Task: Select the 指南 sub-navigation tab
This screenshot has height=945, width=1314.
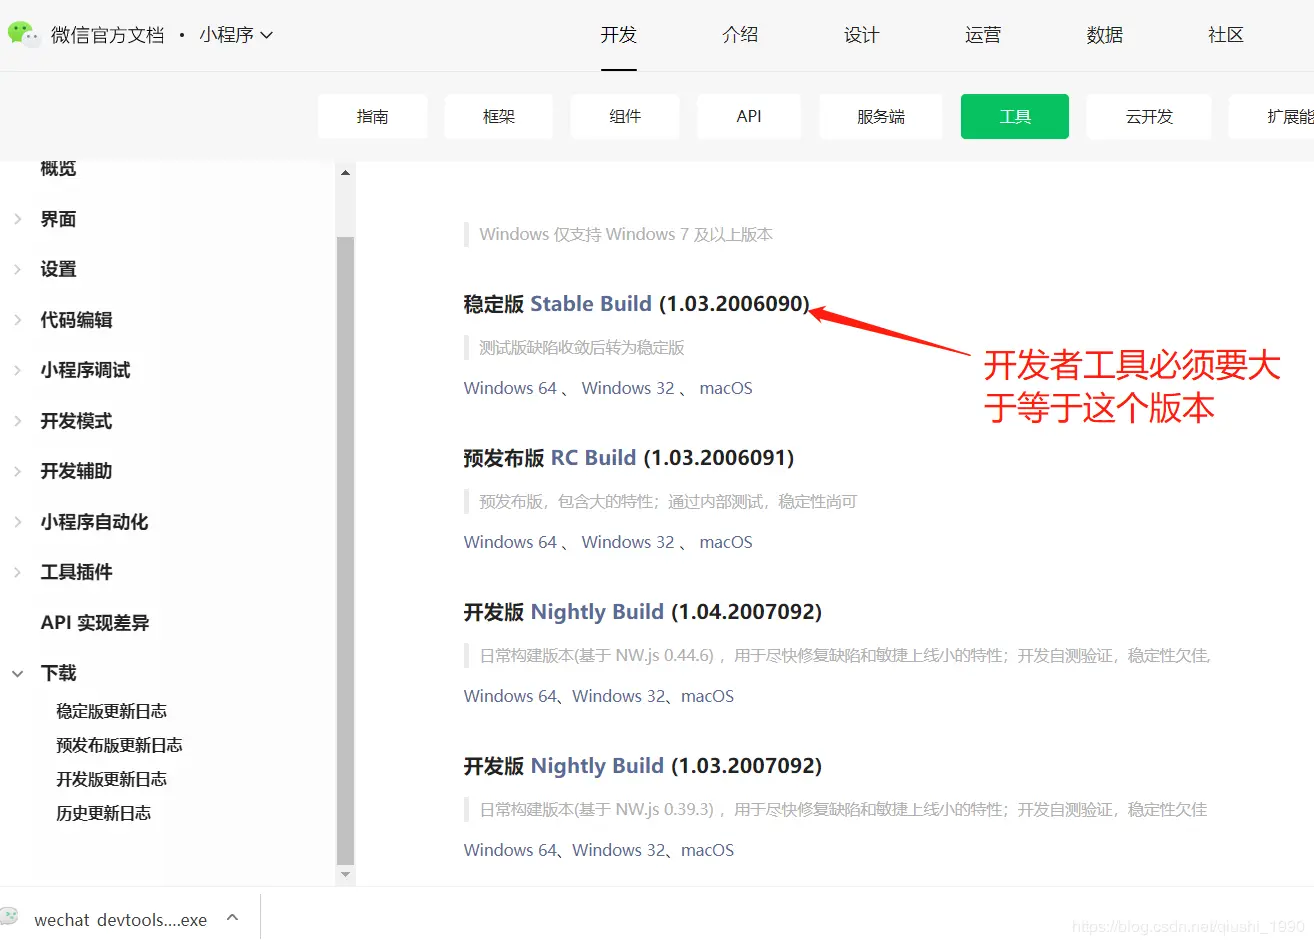Action: (x=373, y=116)
